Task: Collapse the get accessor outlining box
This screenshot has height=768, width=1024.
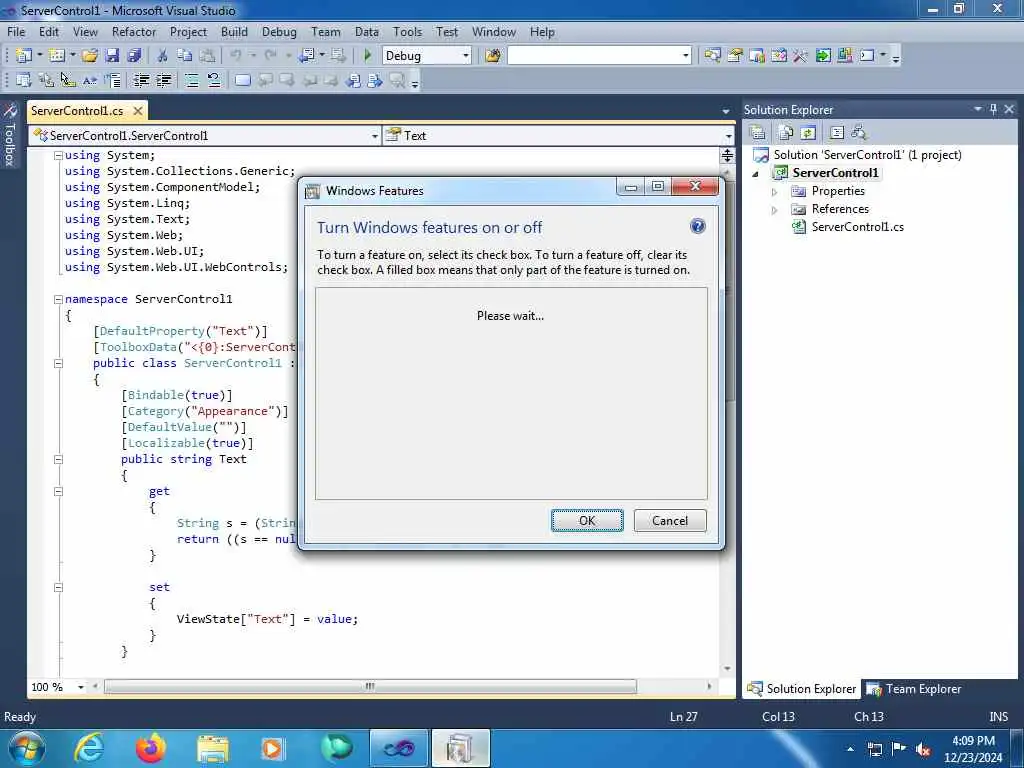Action: pos(58,491)
